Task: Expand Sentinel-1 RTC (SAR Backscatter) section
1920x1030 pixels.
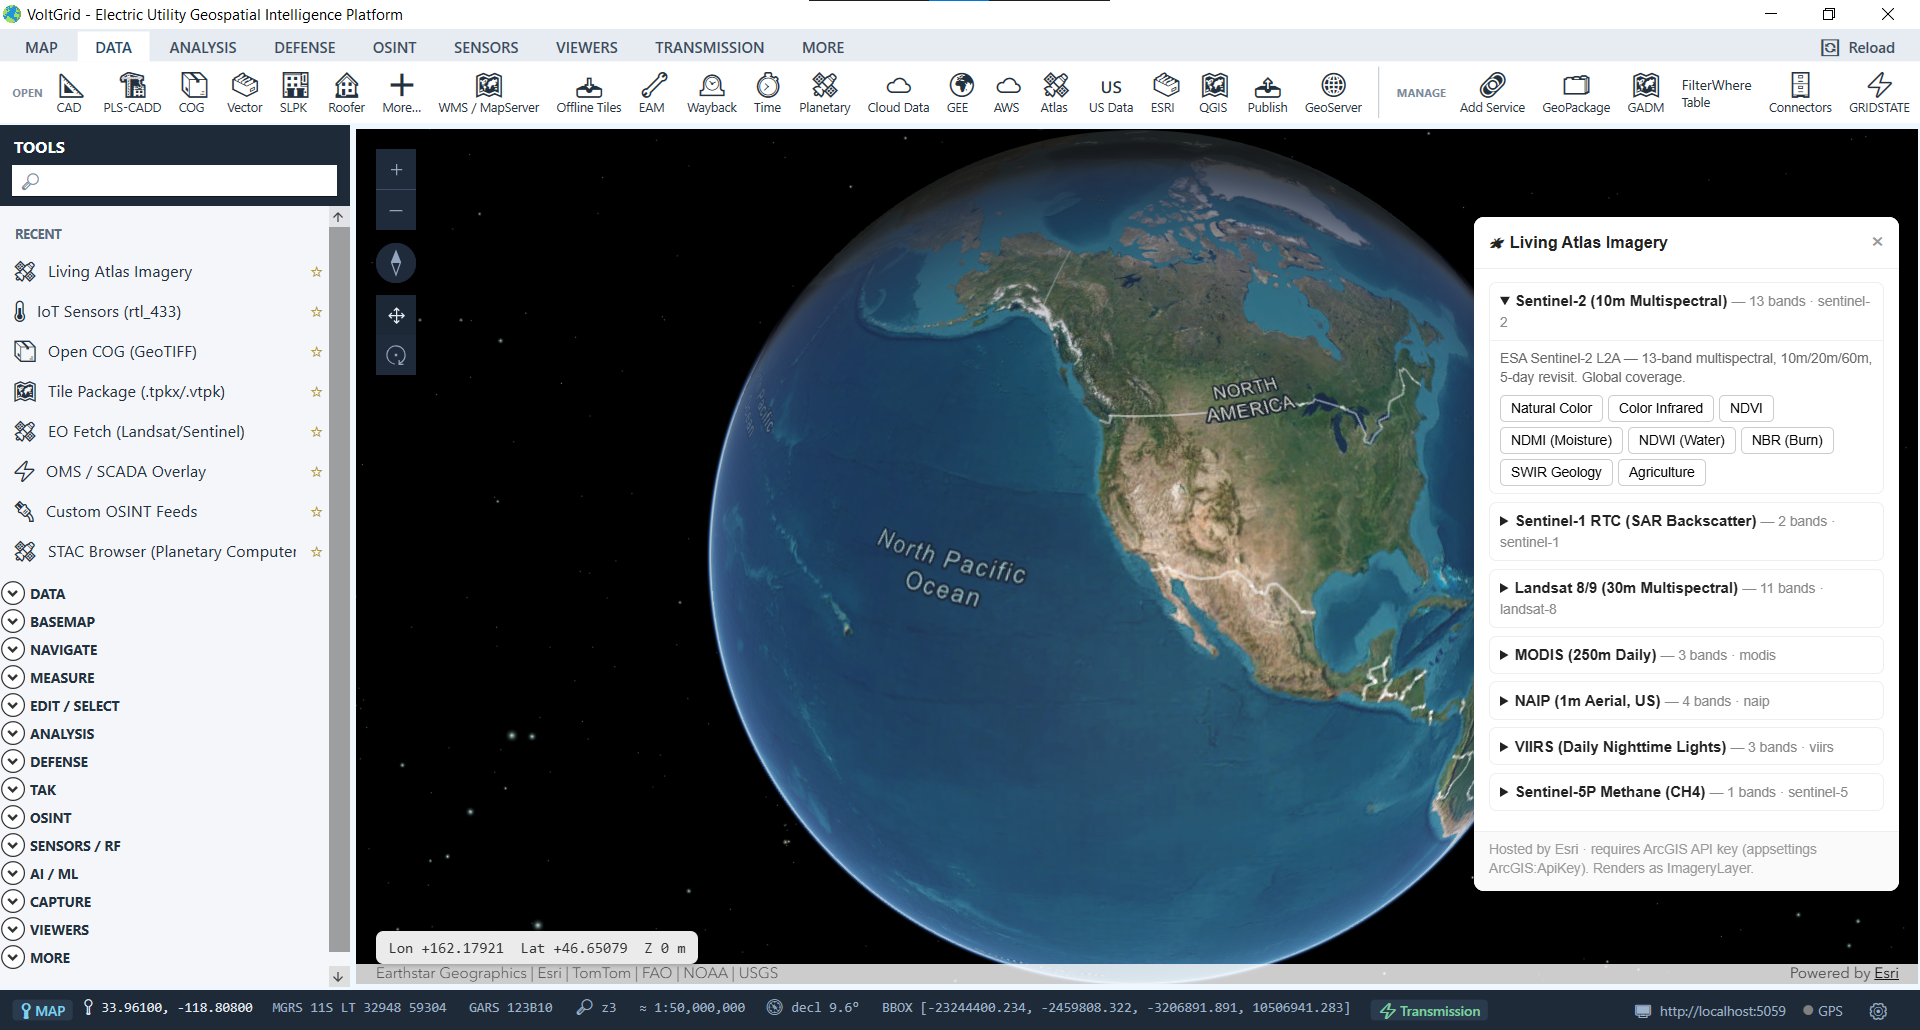Action: point(1685,531)
